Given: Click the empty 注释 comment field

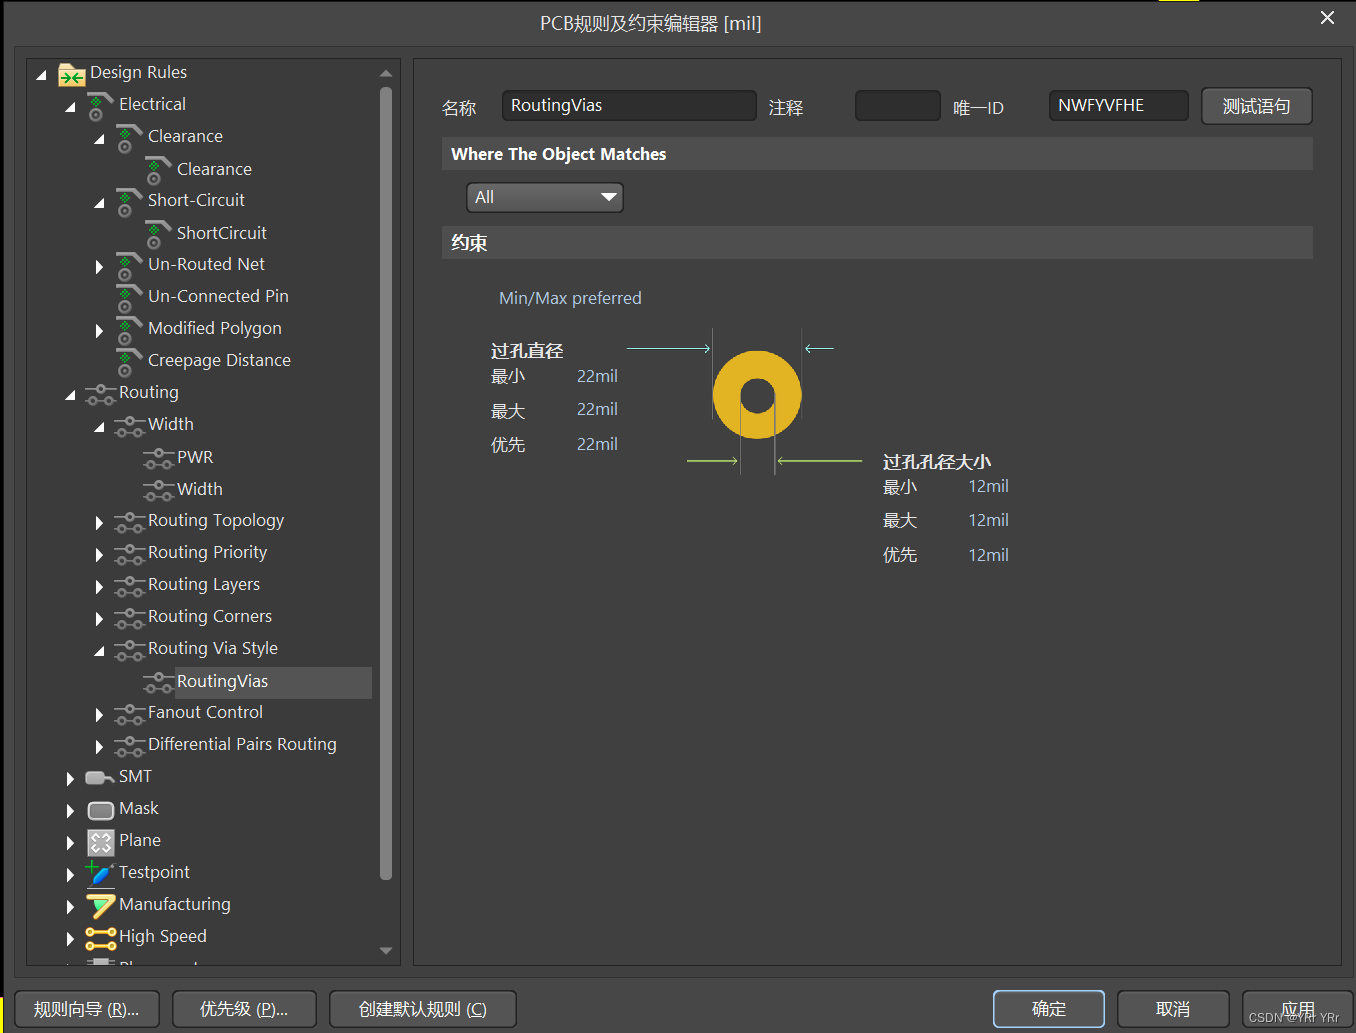Looking at the screenshot, I should coord(898,106).
